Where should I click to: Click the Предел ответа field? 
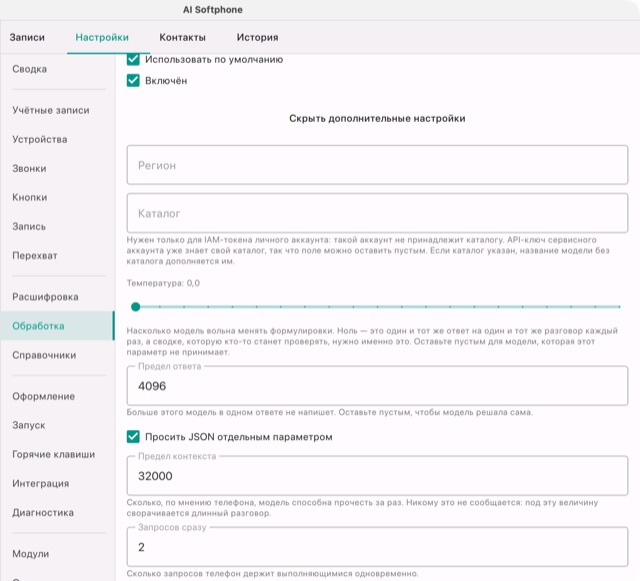point(377,386)
